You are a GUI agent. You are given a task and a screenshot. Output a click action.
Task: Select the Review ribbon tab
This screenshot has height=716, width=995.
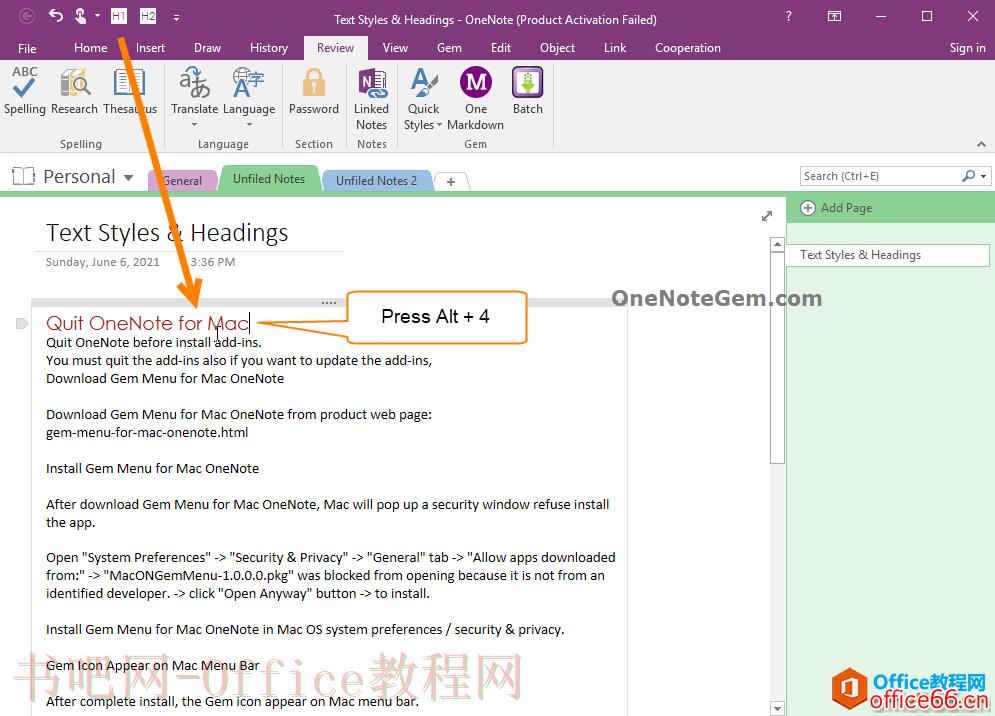(x=335, y=48)
